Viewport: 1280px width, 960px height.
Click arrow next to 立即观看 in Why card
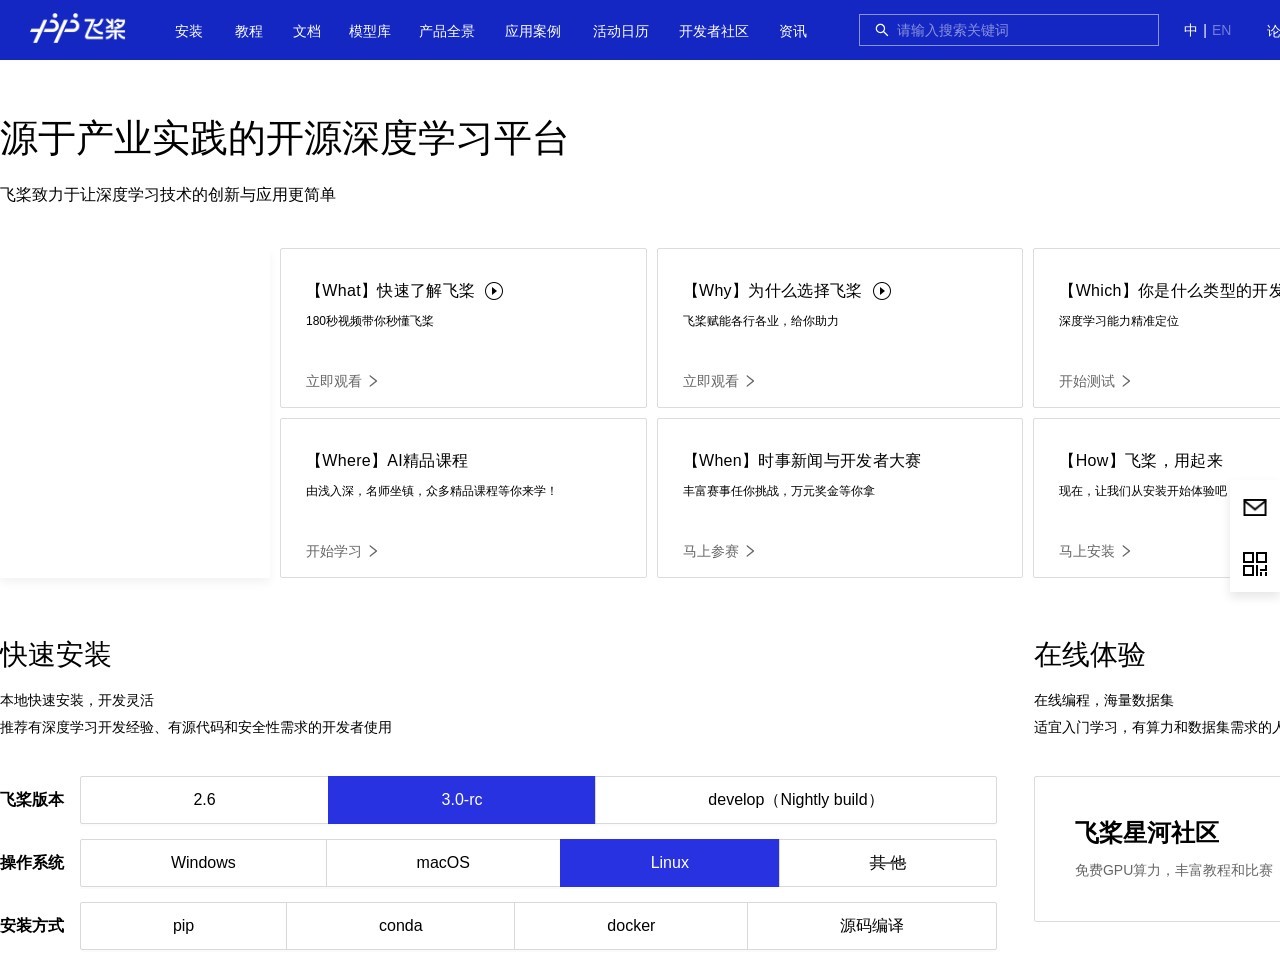coord(750,381)
